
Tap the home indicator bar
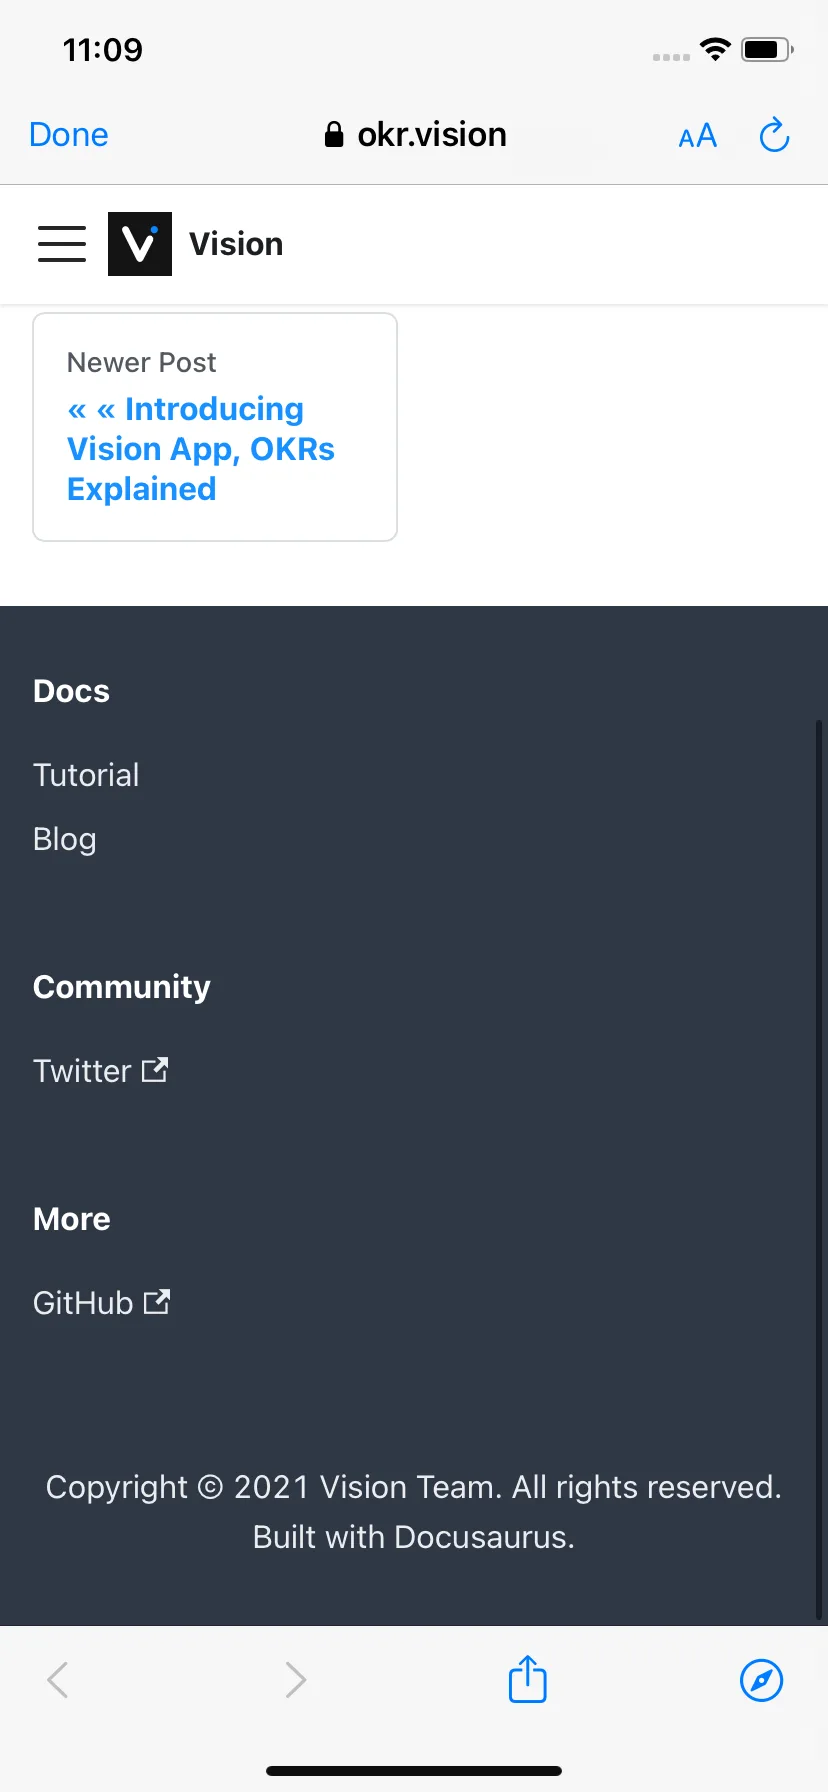[414, 1771]
